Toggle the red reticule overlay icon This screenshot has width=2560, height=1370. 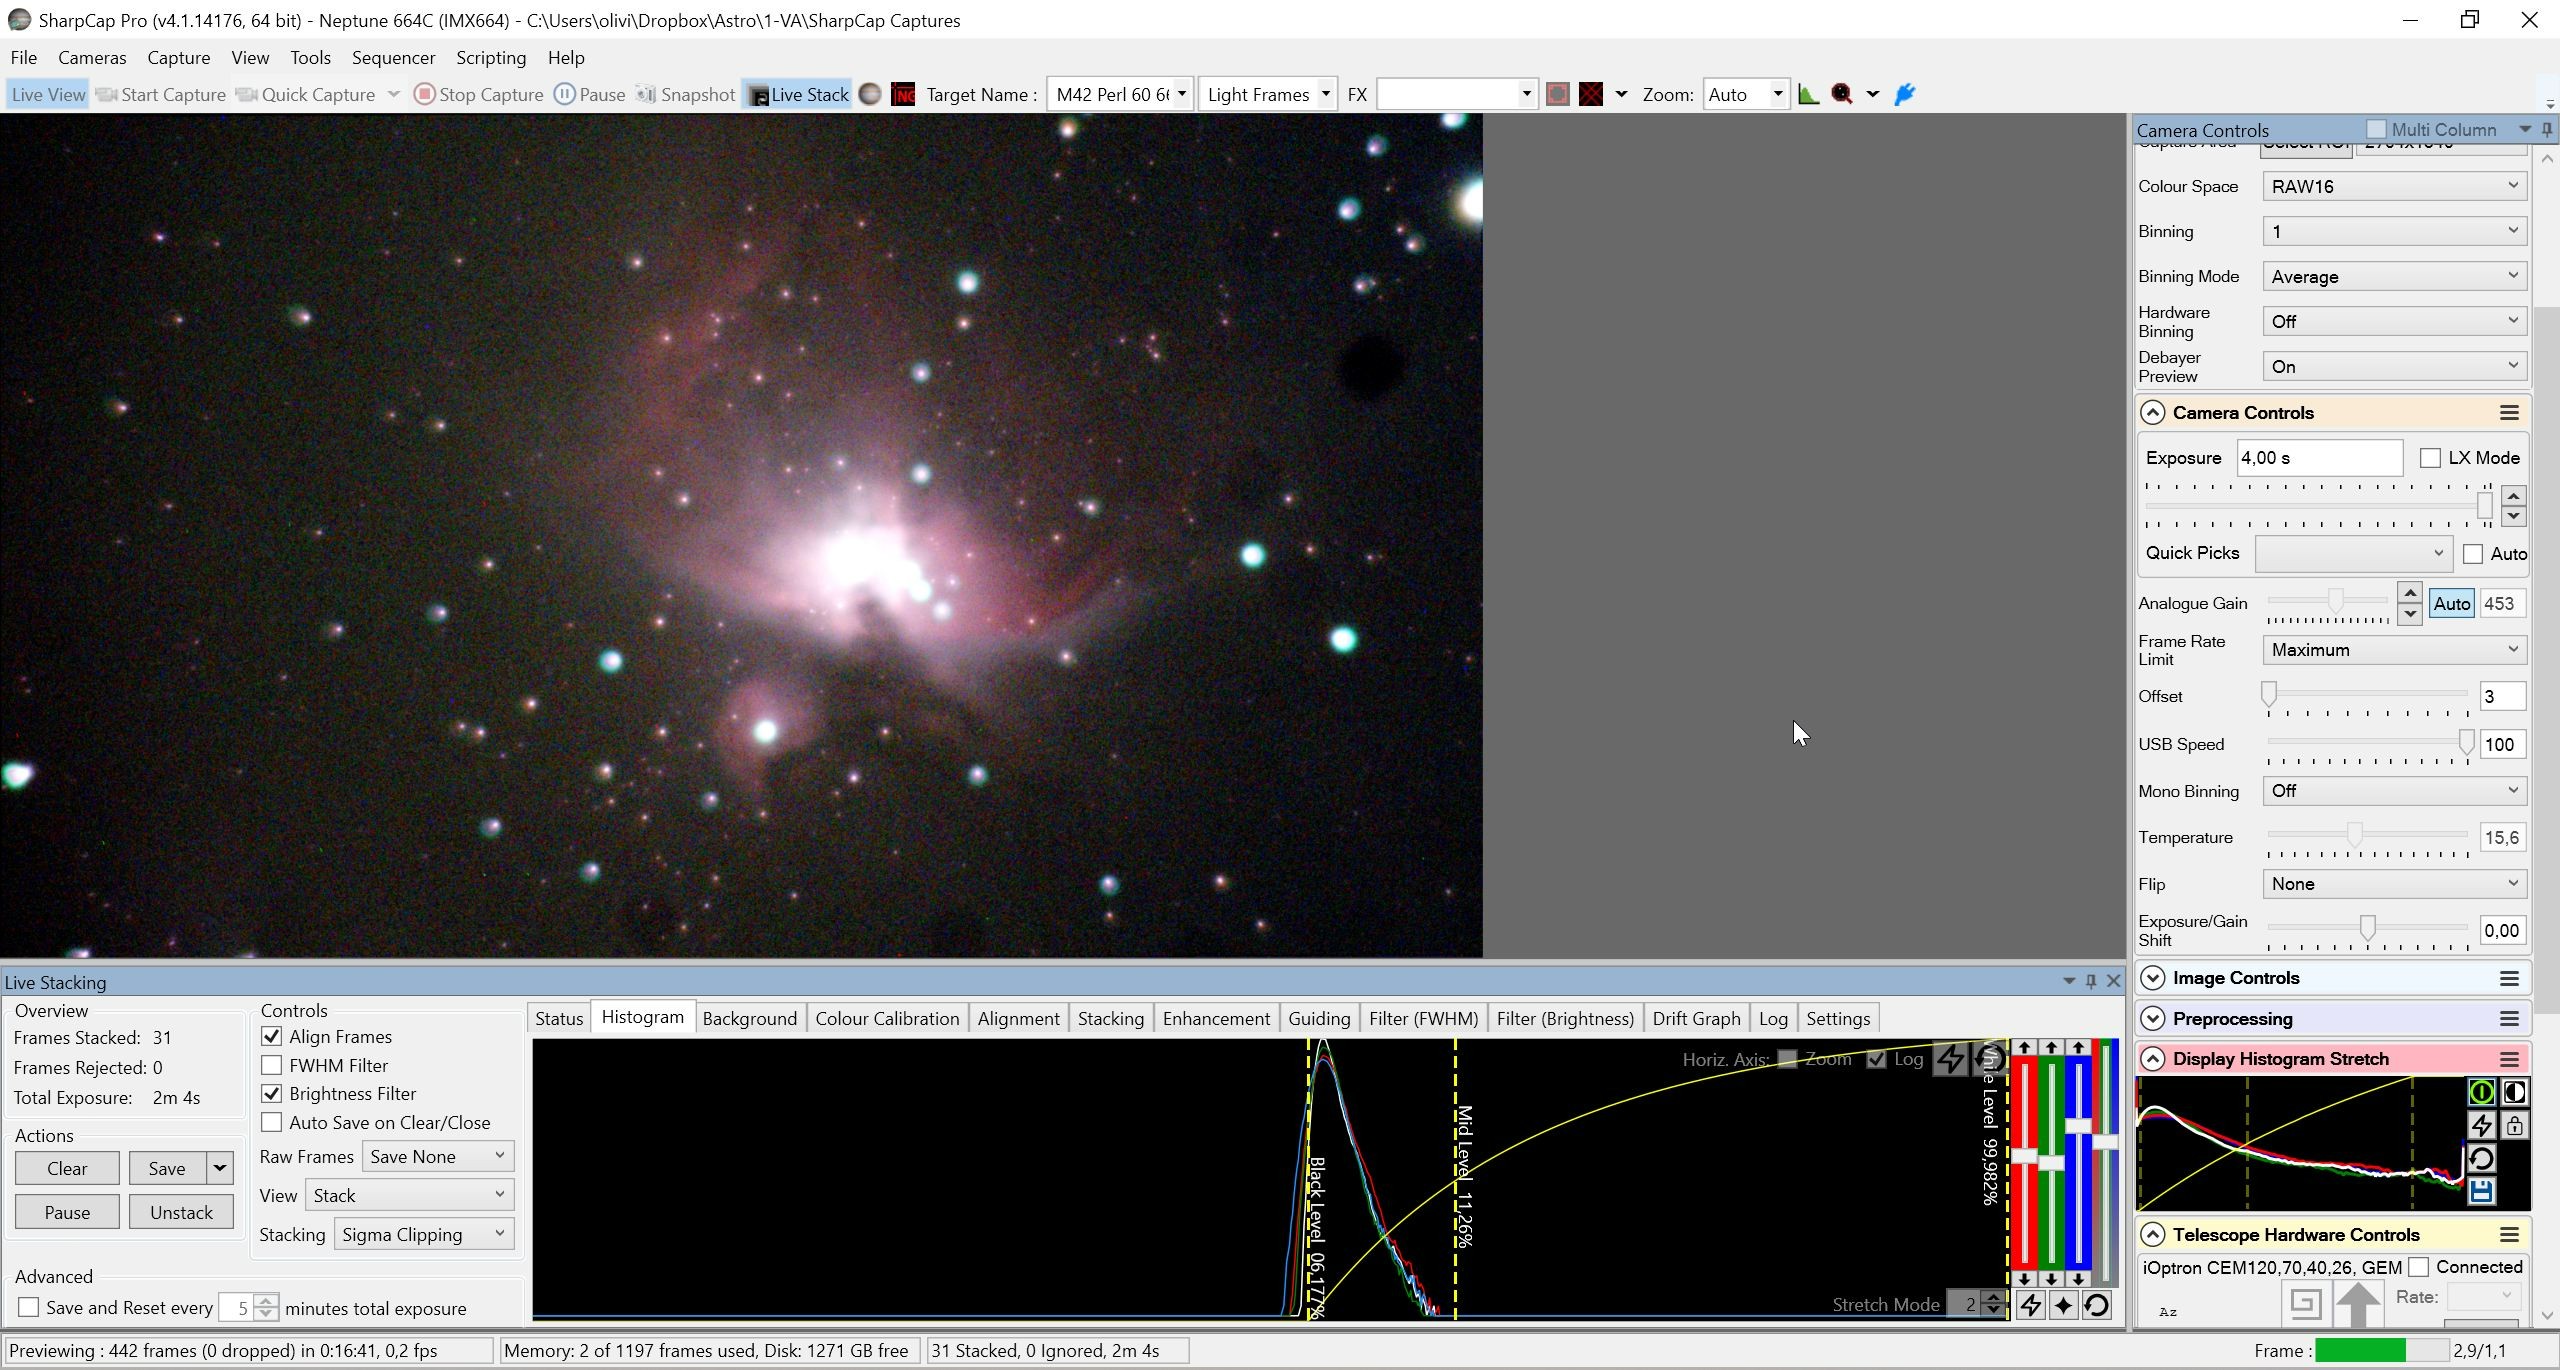pos(1591,94)
